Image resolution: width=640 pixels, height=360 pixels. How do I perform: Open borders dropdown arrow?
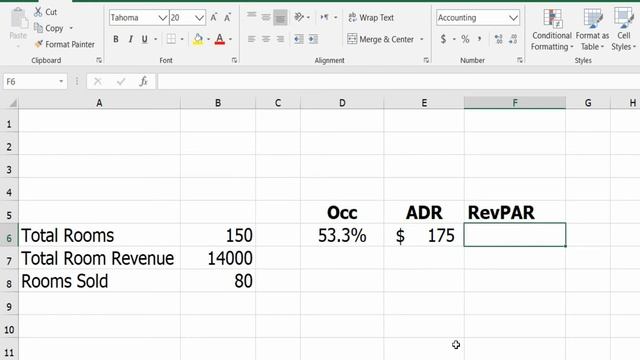[182, 39]
